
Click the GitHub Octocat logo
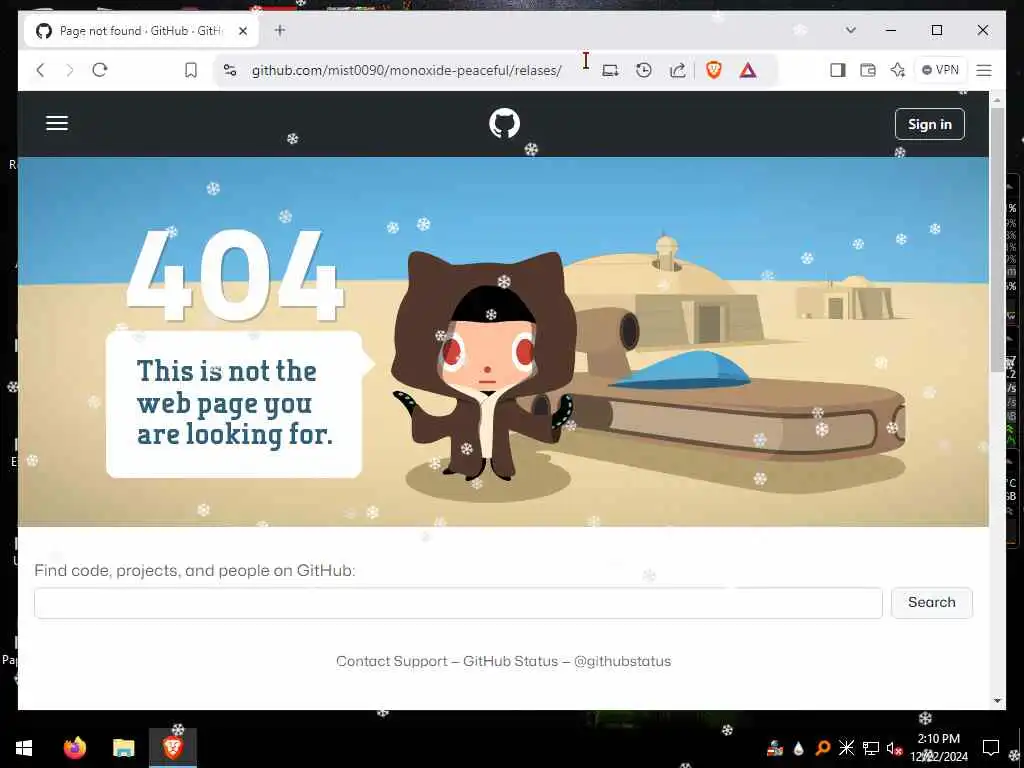tap(504, 123)
